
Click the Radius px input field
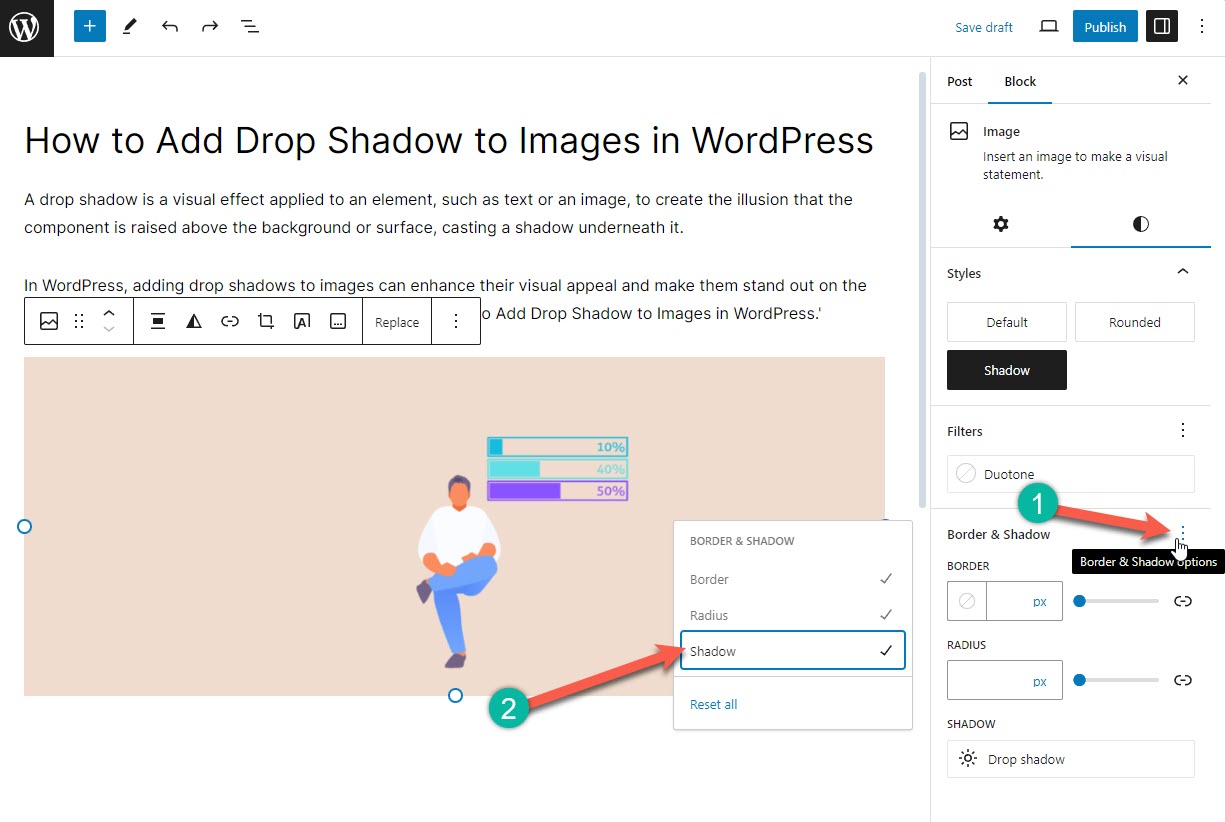1004,680
